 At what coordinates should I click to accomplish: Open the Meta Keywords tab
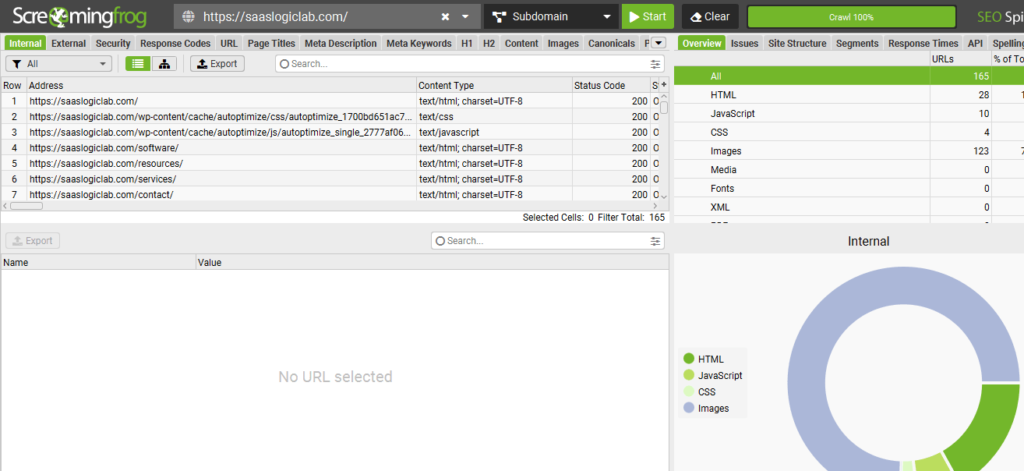click(419, 43)
